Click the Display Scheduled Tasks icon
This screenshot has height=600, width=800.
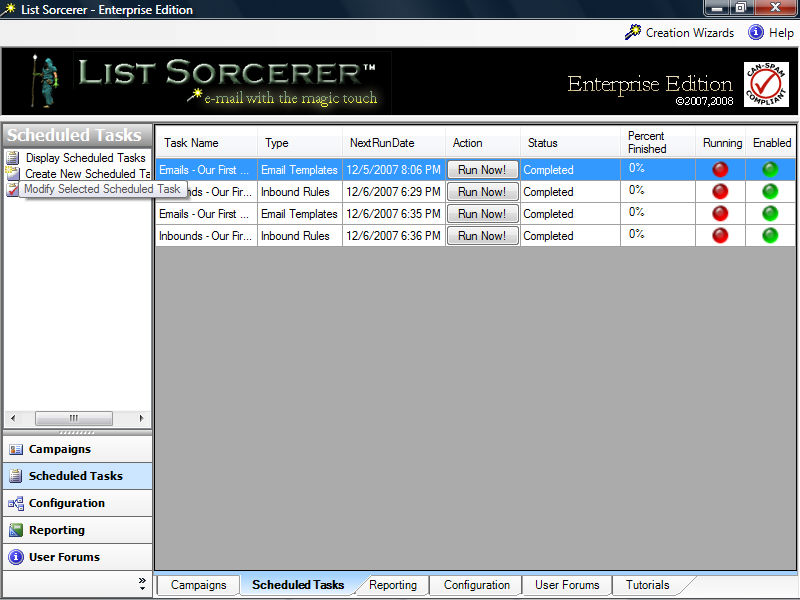pos(13,158)
